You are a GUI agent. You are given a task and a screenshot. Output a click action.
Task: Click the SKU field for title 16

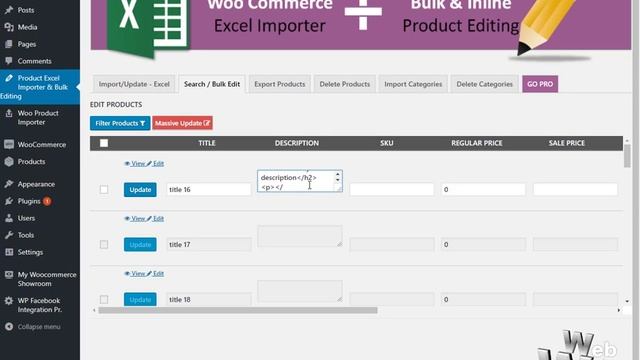tap(391, 189)
